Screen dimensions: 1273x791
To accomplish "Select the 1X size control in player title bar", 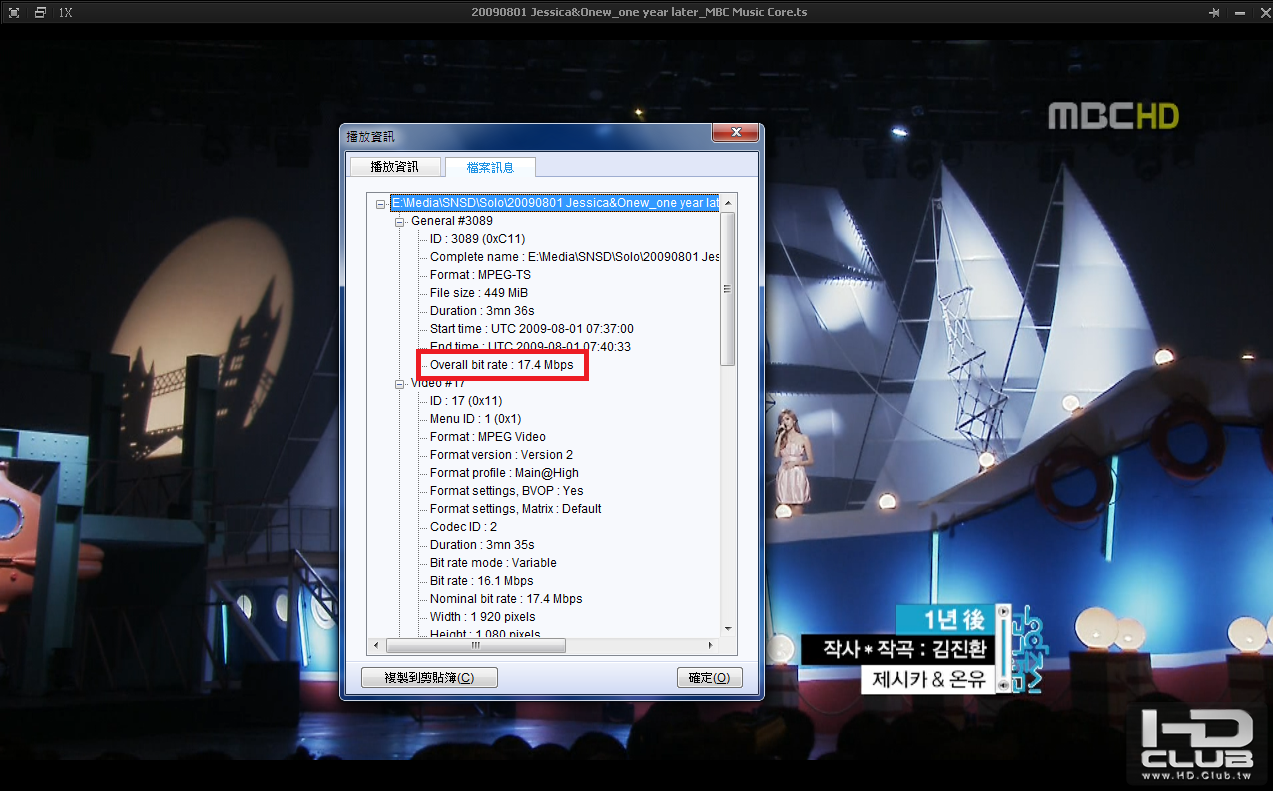I will [x=65, y=13].
